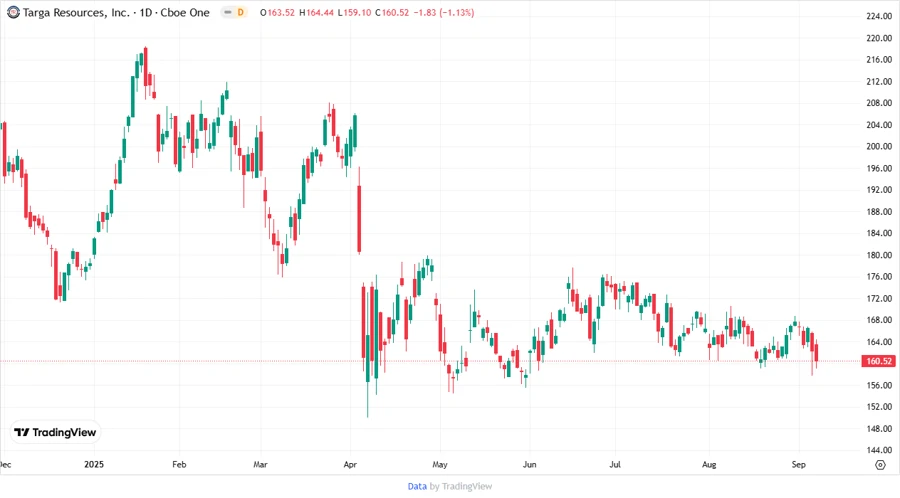Click the 200.00 price axis label
The image size is (900, 498).
point(879,146)
